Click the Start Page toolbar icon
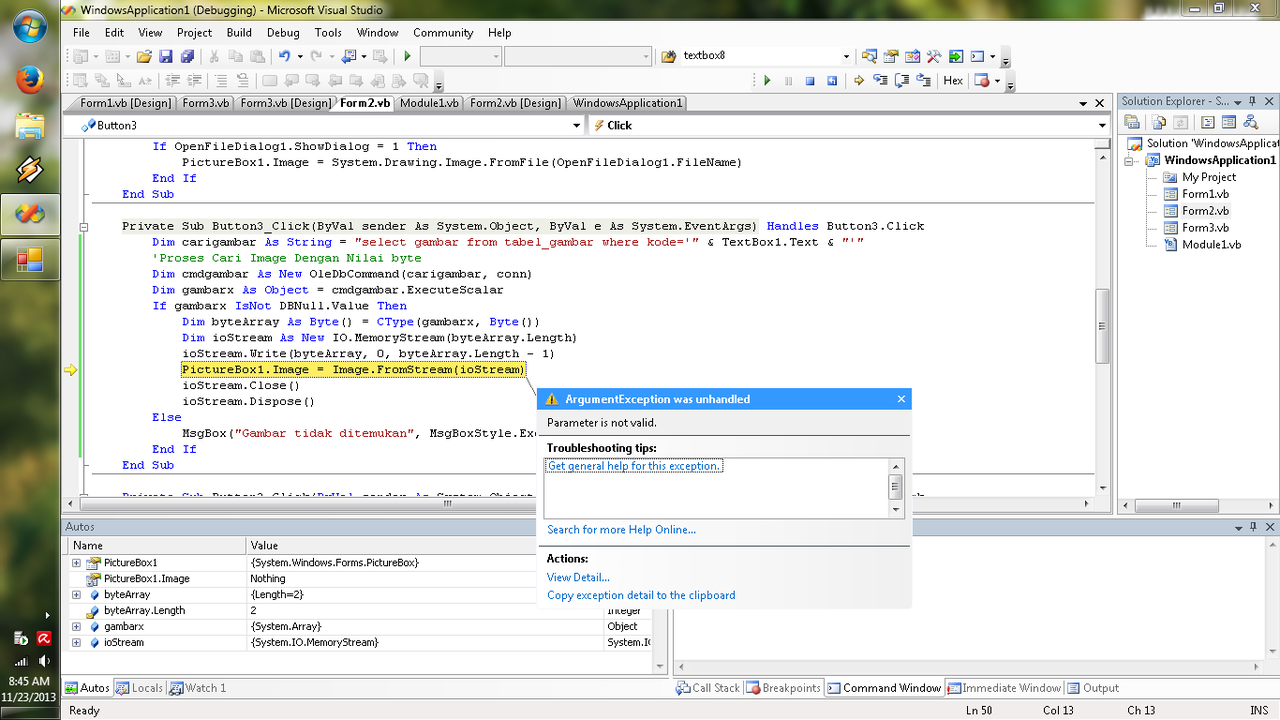Image resolution: width=1280 pixels, height=720 pixels. pyautogui.click(x=956, y=56)
